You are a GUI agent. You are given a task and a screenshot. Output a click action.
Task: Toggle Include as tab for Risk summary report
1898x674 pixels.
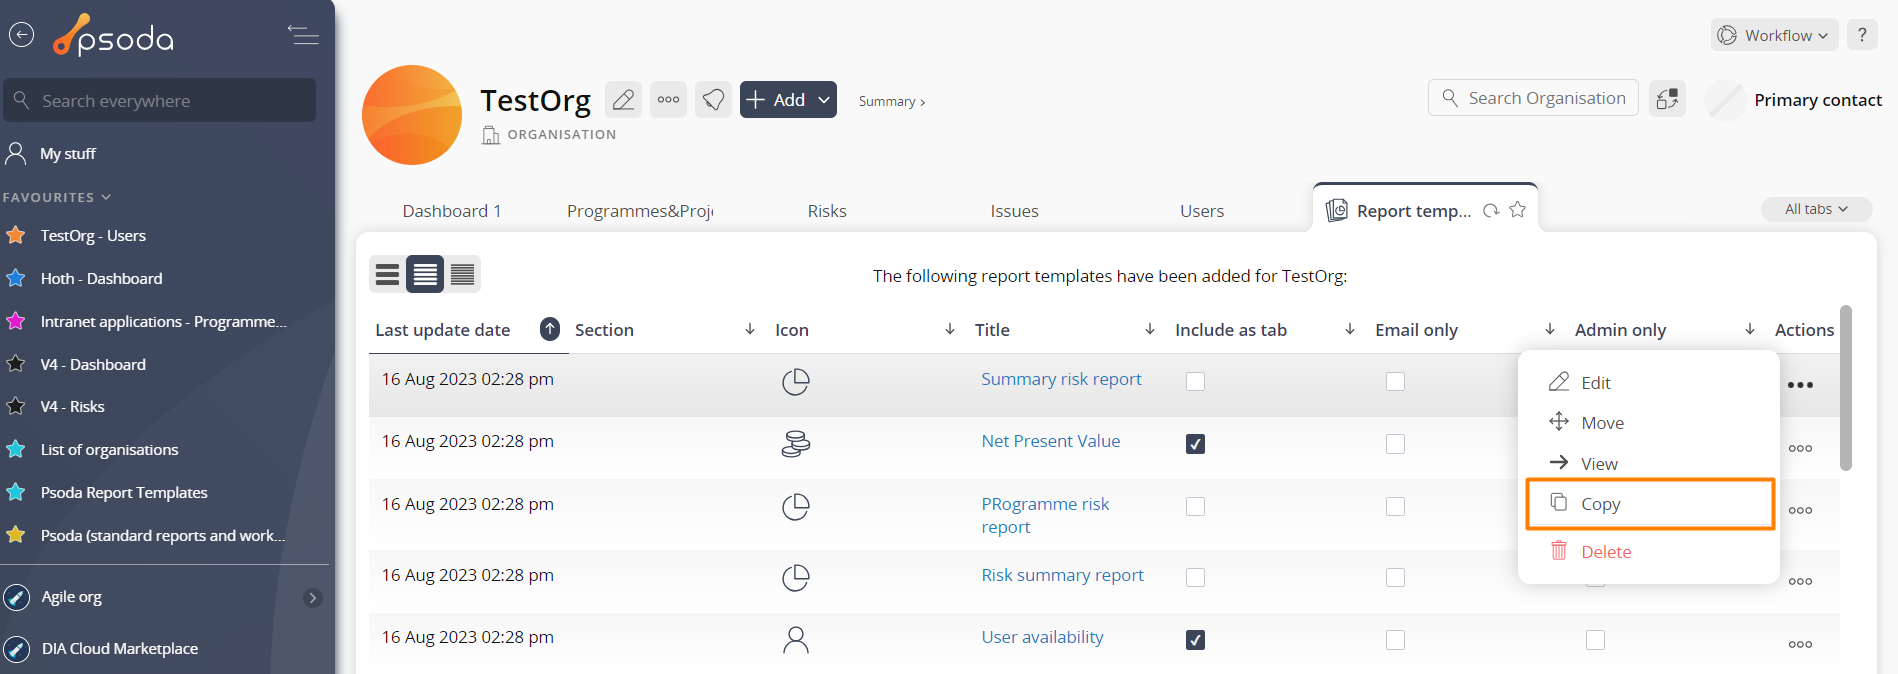1195,577
